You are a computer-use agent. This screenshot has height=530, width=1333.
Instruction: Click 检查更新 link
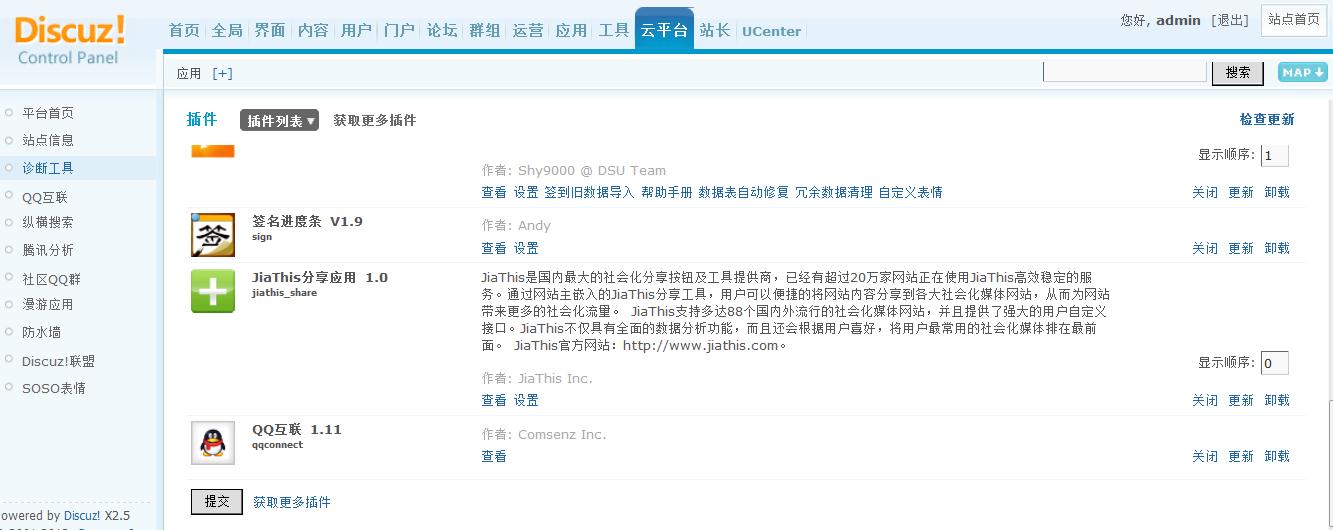[x=1267, y=120]
